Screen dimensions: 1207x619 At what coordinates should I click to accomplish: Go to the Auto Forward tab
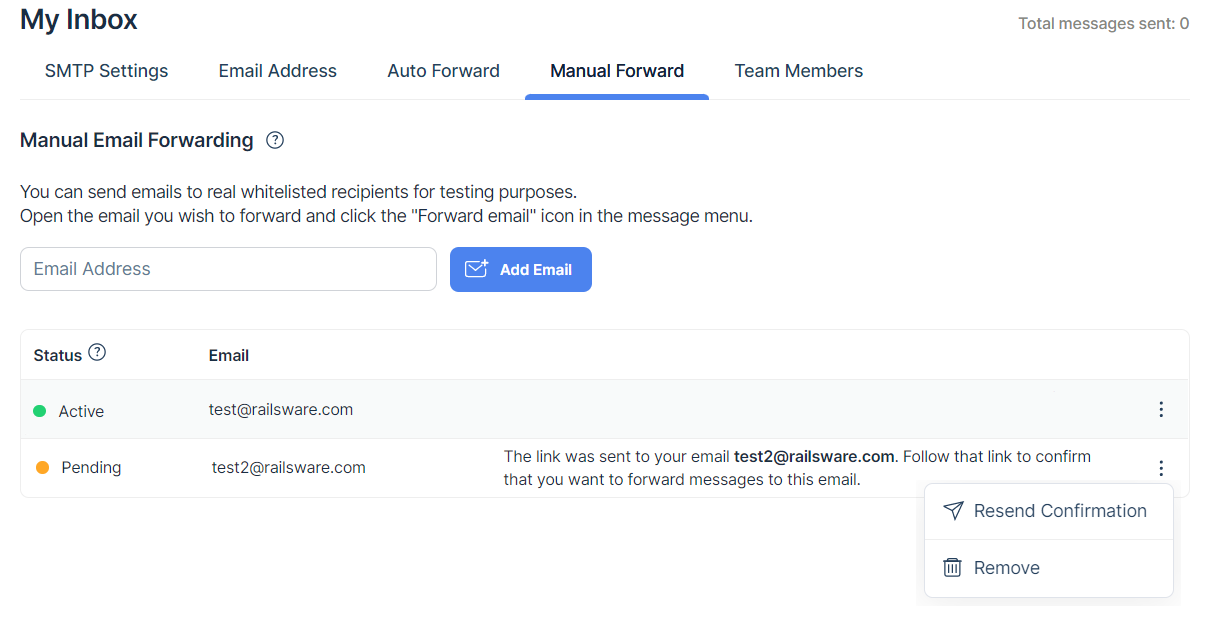pyautogui.click(x=443, y=71)
